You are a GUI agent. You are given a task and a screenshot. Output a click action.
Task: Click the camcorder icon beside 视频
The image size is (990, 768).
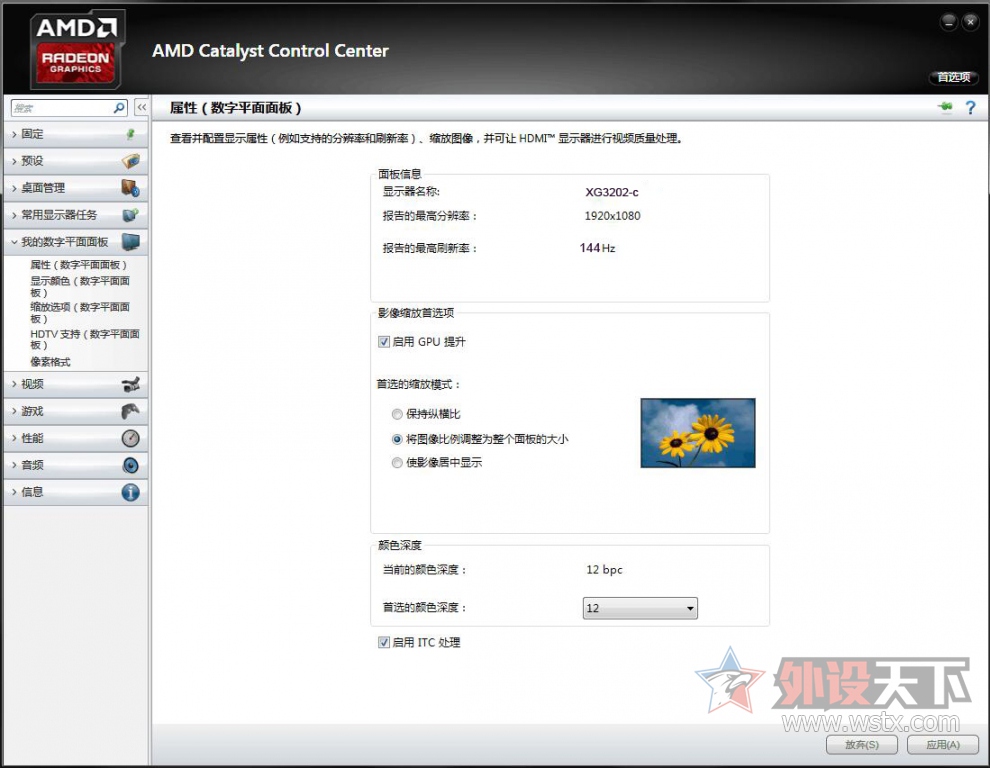131,384
